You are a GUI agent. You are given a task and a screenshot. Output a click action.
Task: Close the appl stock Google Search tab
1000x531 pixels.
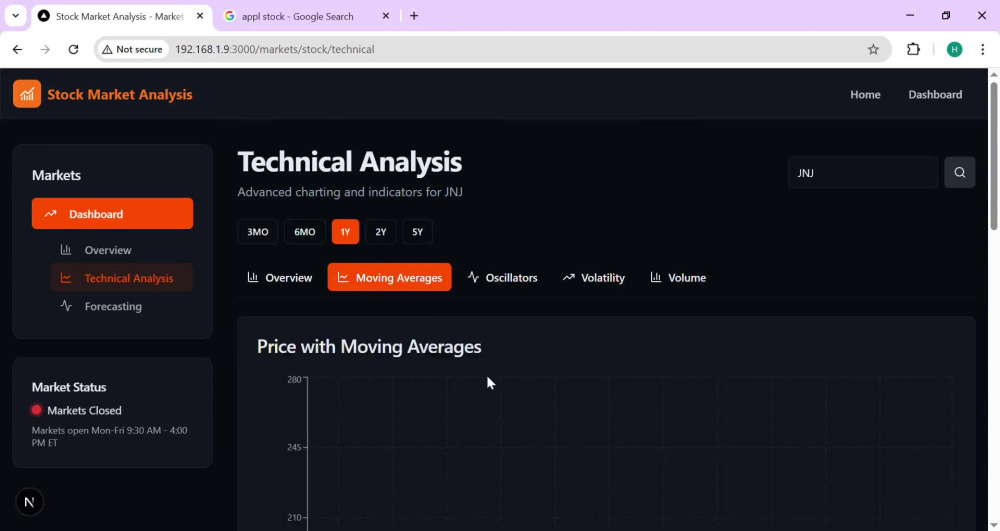pos(385,16)
